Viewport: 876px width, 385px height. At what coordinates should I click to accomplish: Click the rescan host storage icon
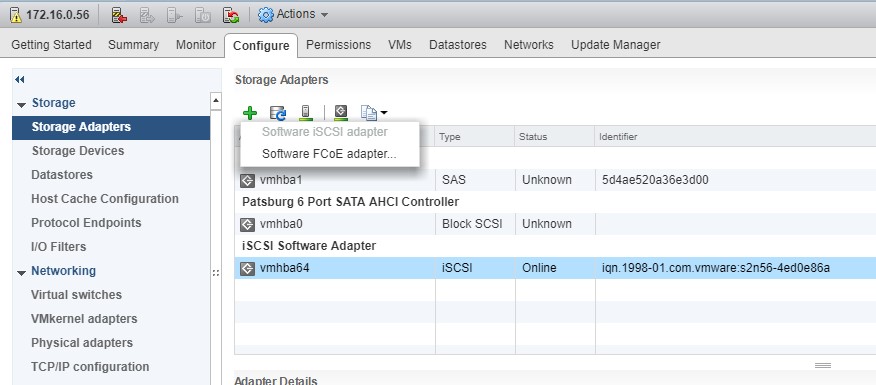pyautogui.click(x=305, y=113)
